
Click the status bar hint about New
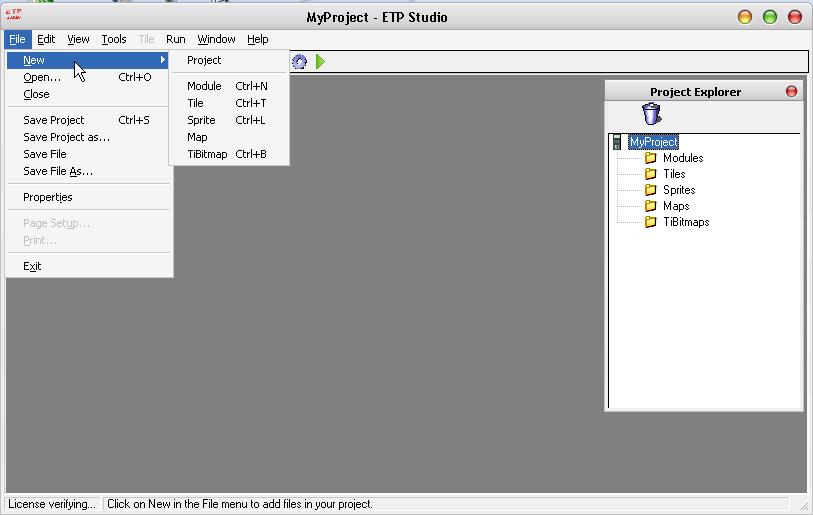click(x=240, y=504)
